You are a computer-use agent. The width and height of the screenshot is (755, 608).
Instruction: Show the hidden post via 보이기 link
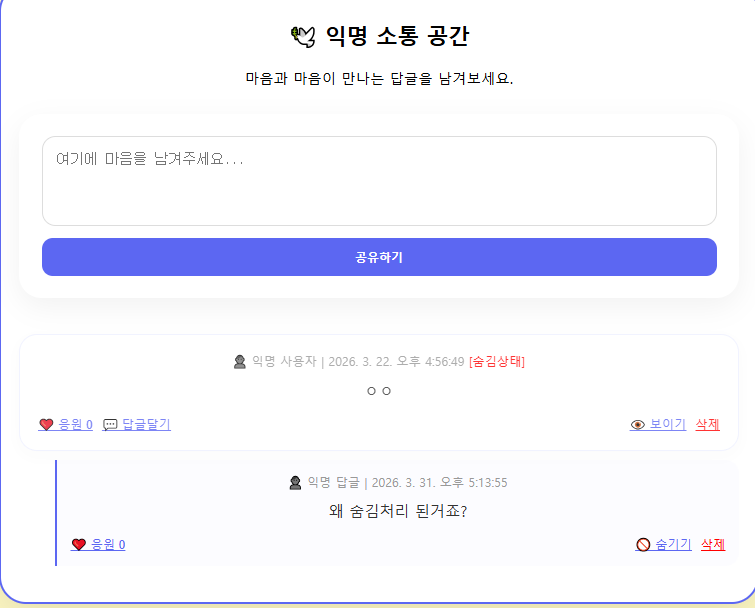667,424
